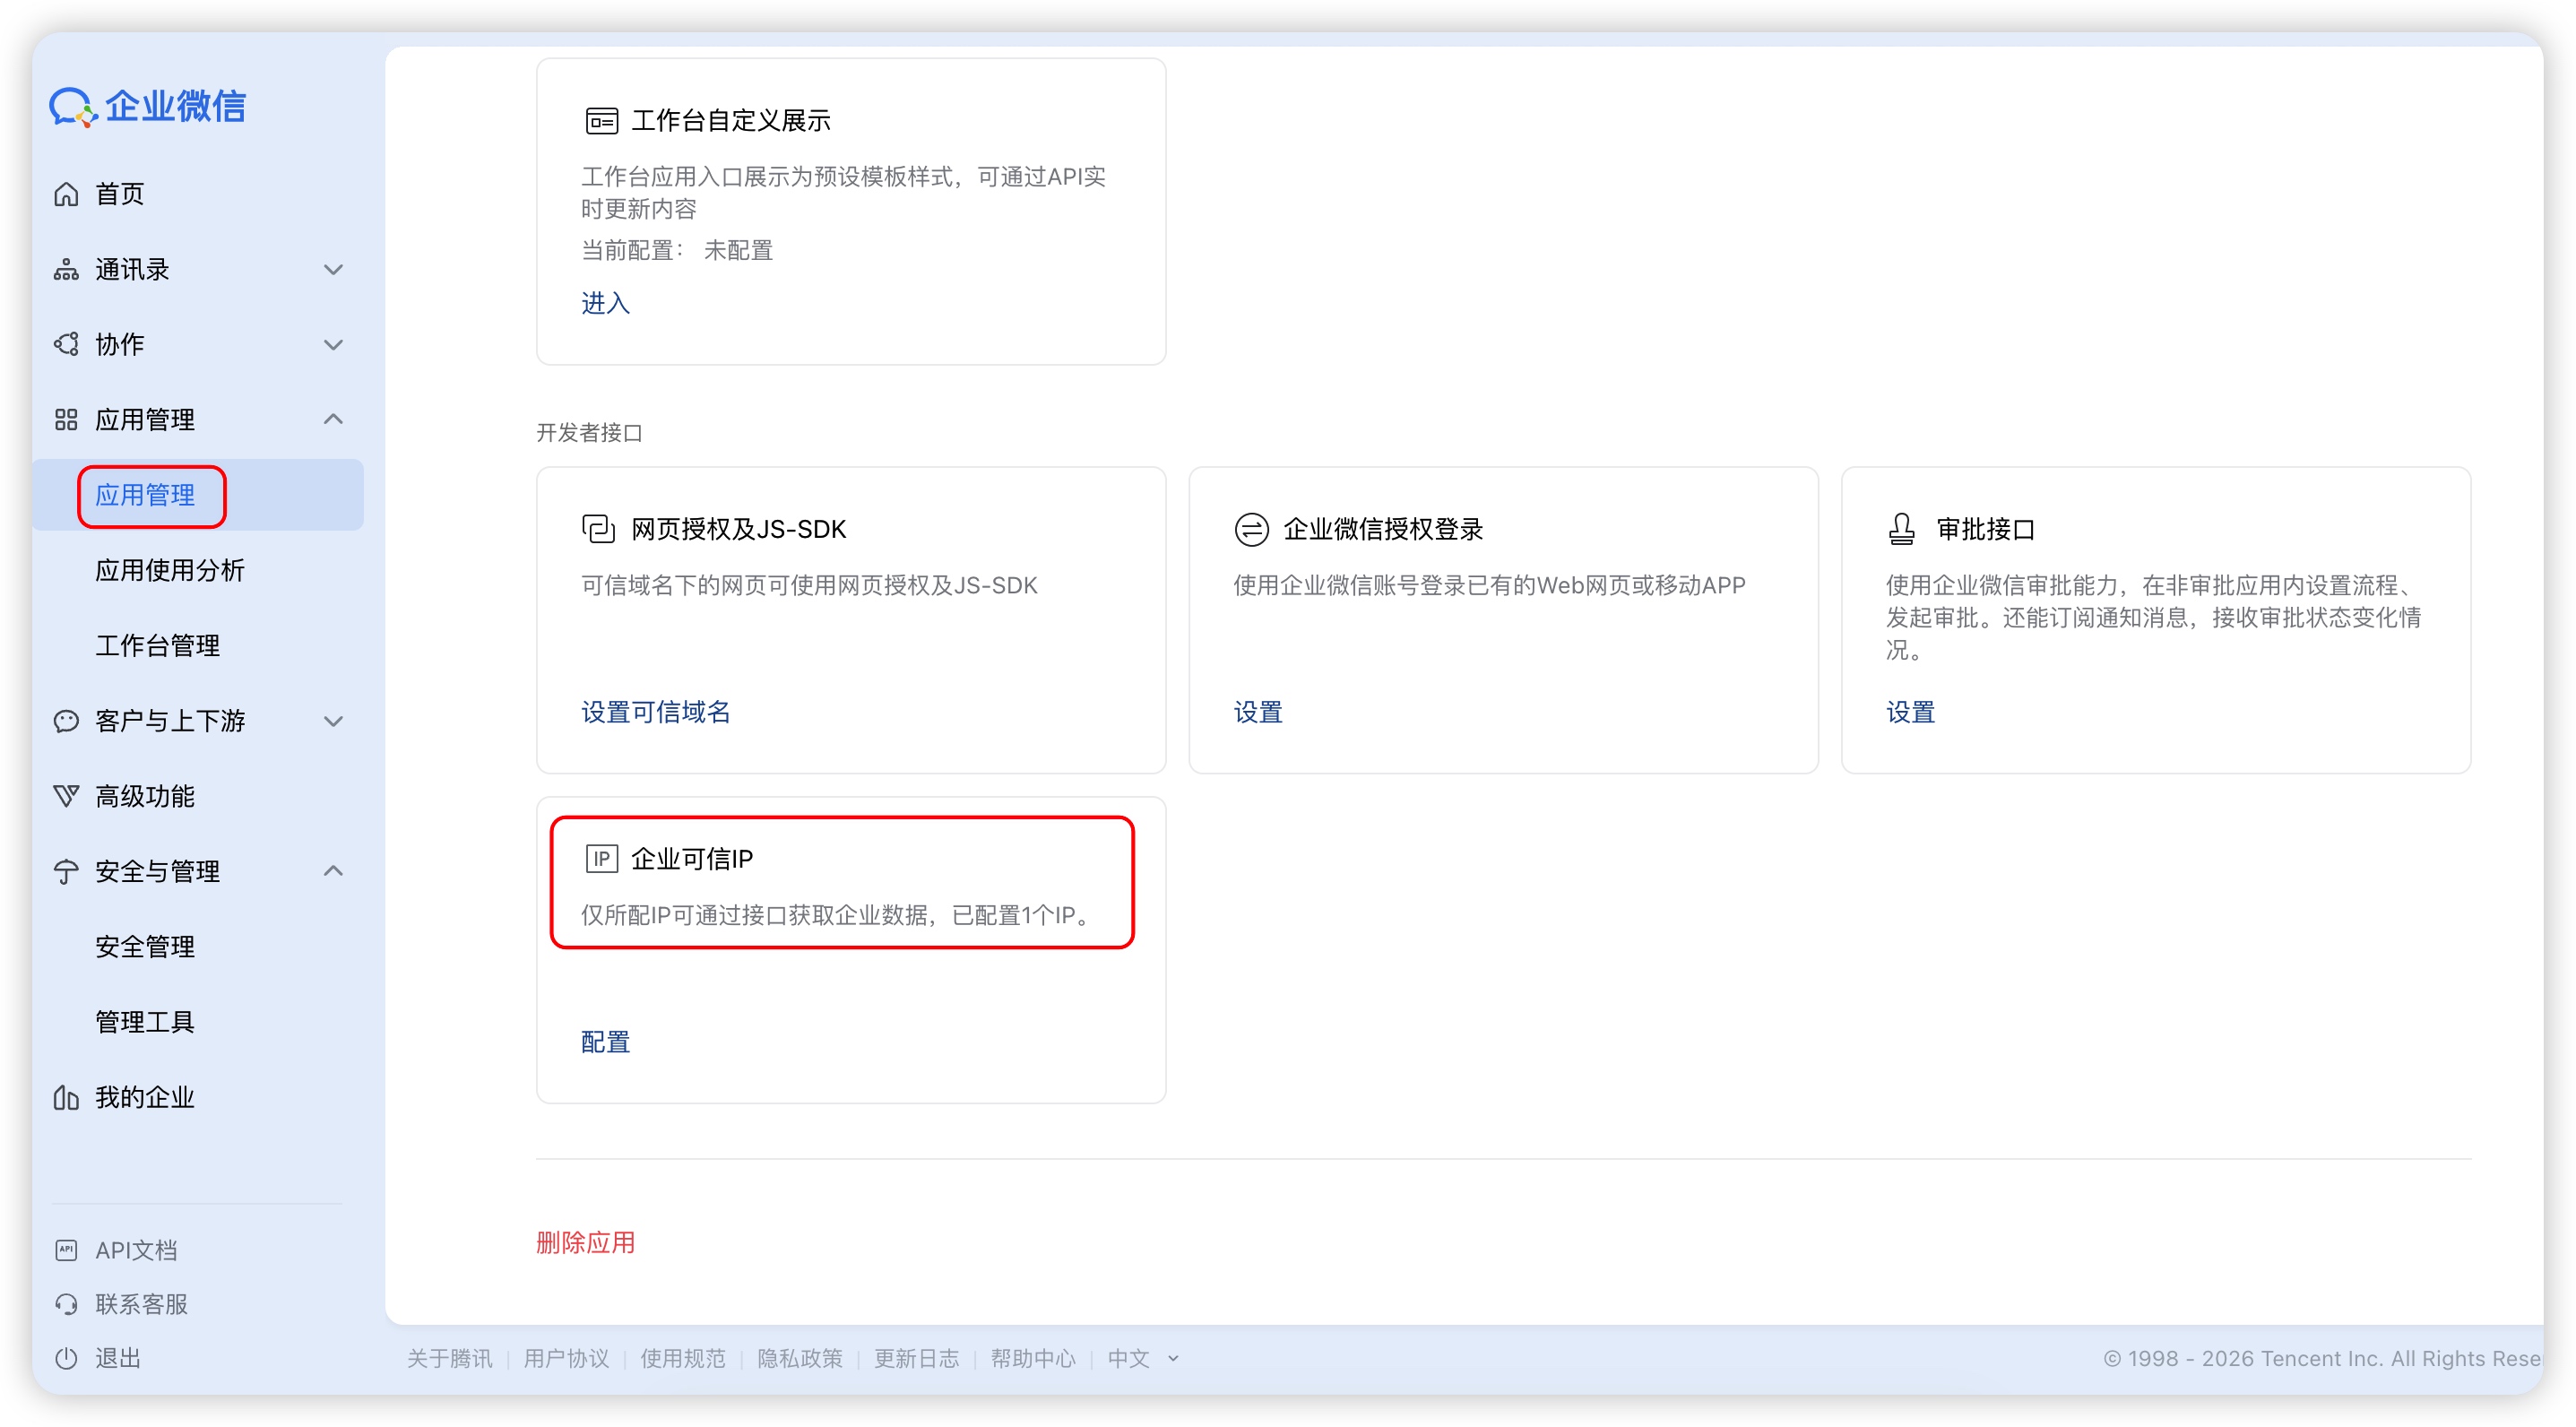2576x1427 pixels.
Task: Click the 通讯录 organization icon
Action: pyautogui.click(x=66, y=269)
